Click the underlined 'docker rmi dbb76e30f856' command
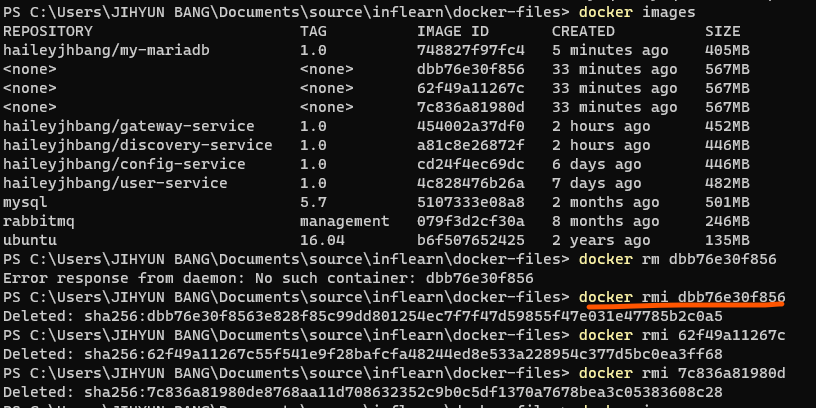 pyautogui.click(x=682, y=297)
